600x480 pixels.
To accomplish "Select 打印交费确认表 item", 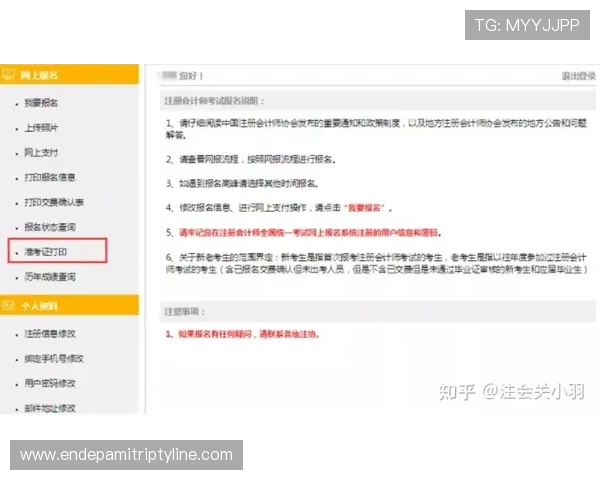I will (54, 202).
